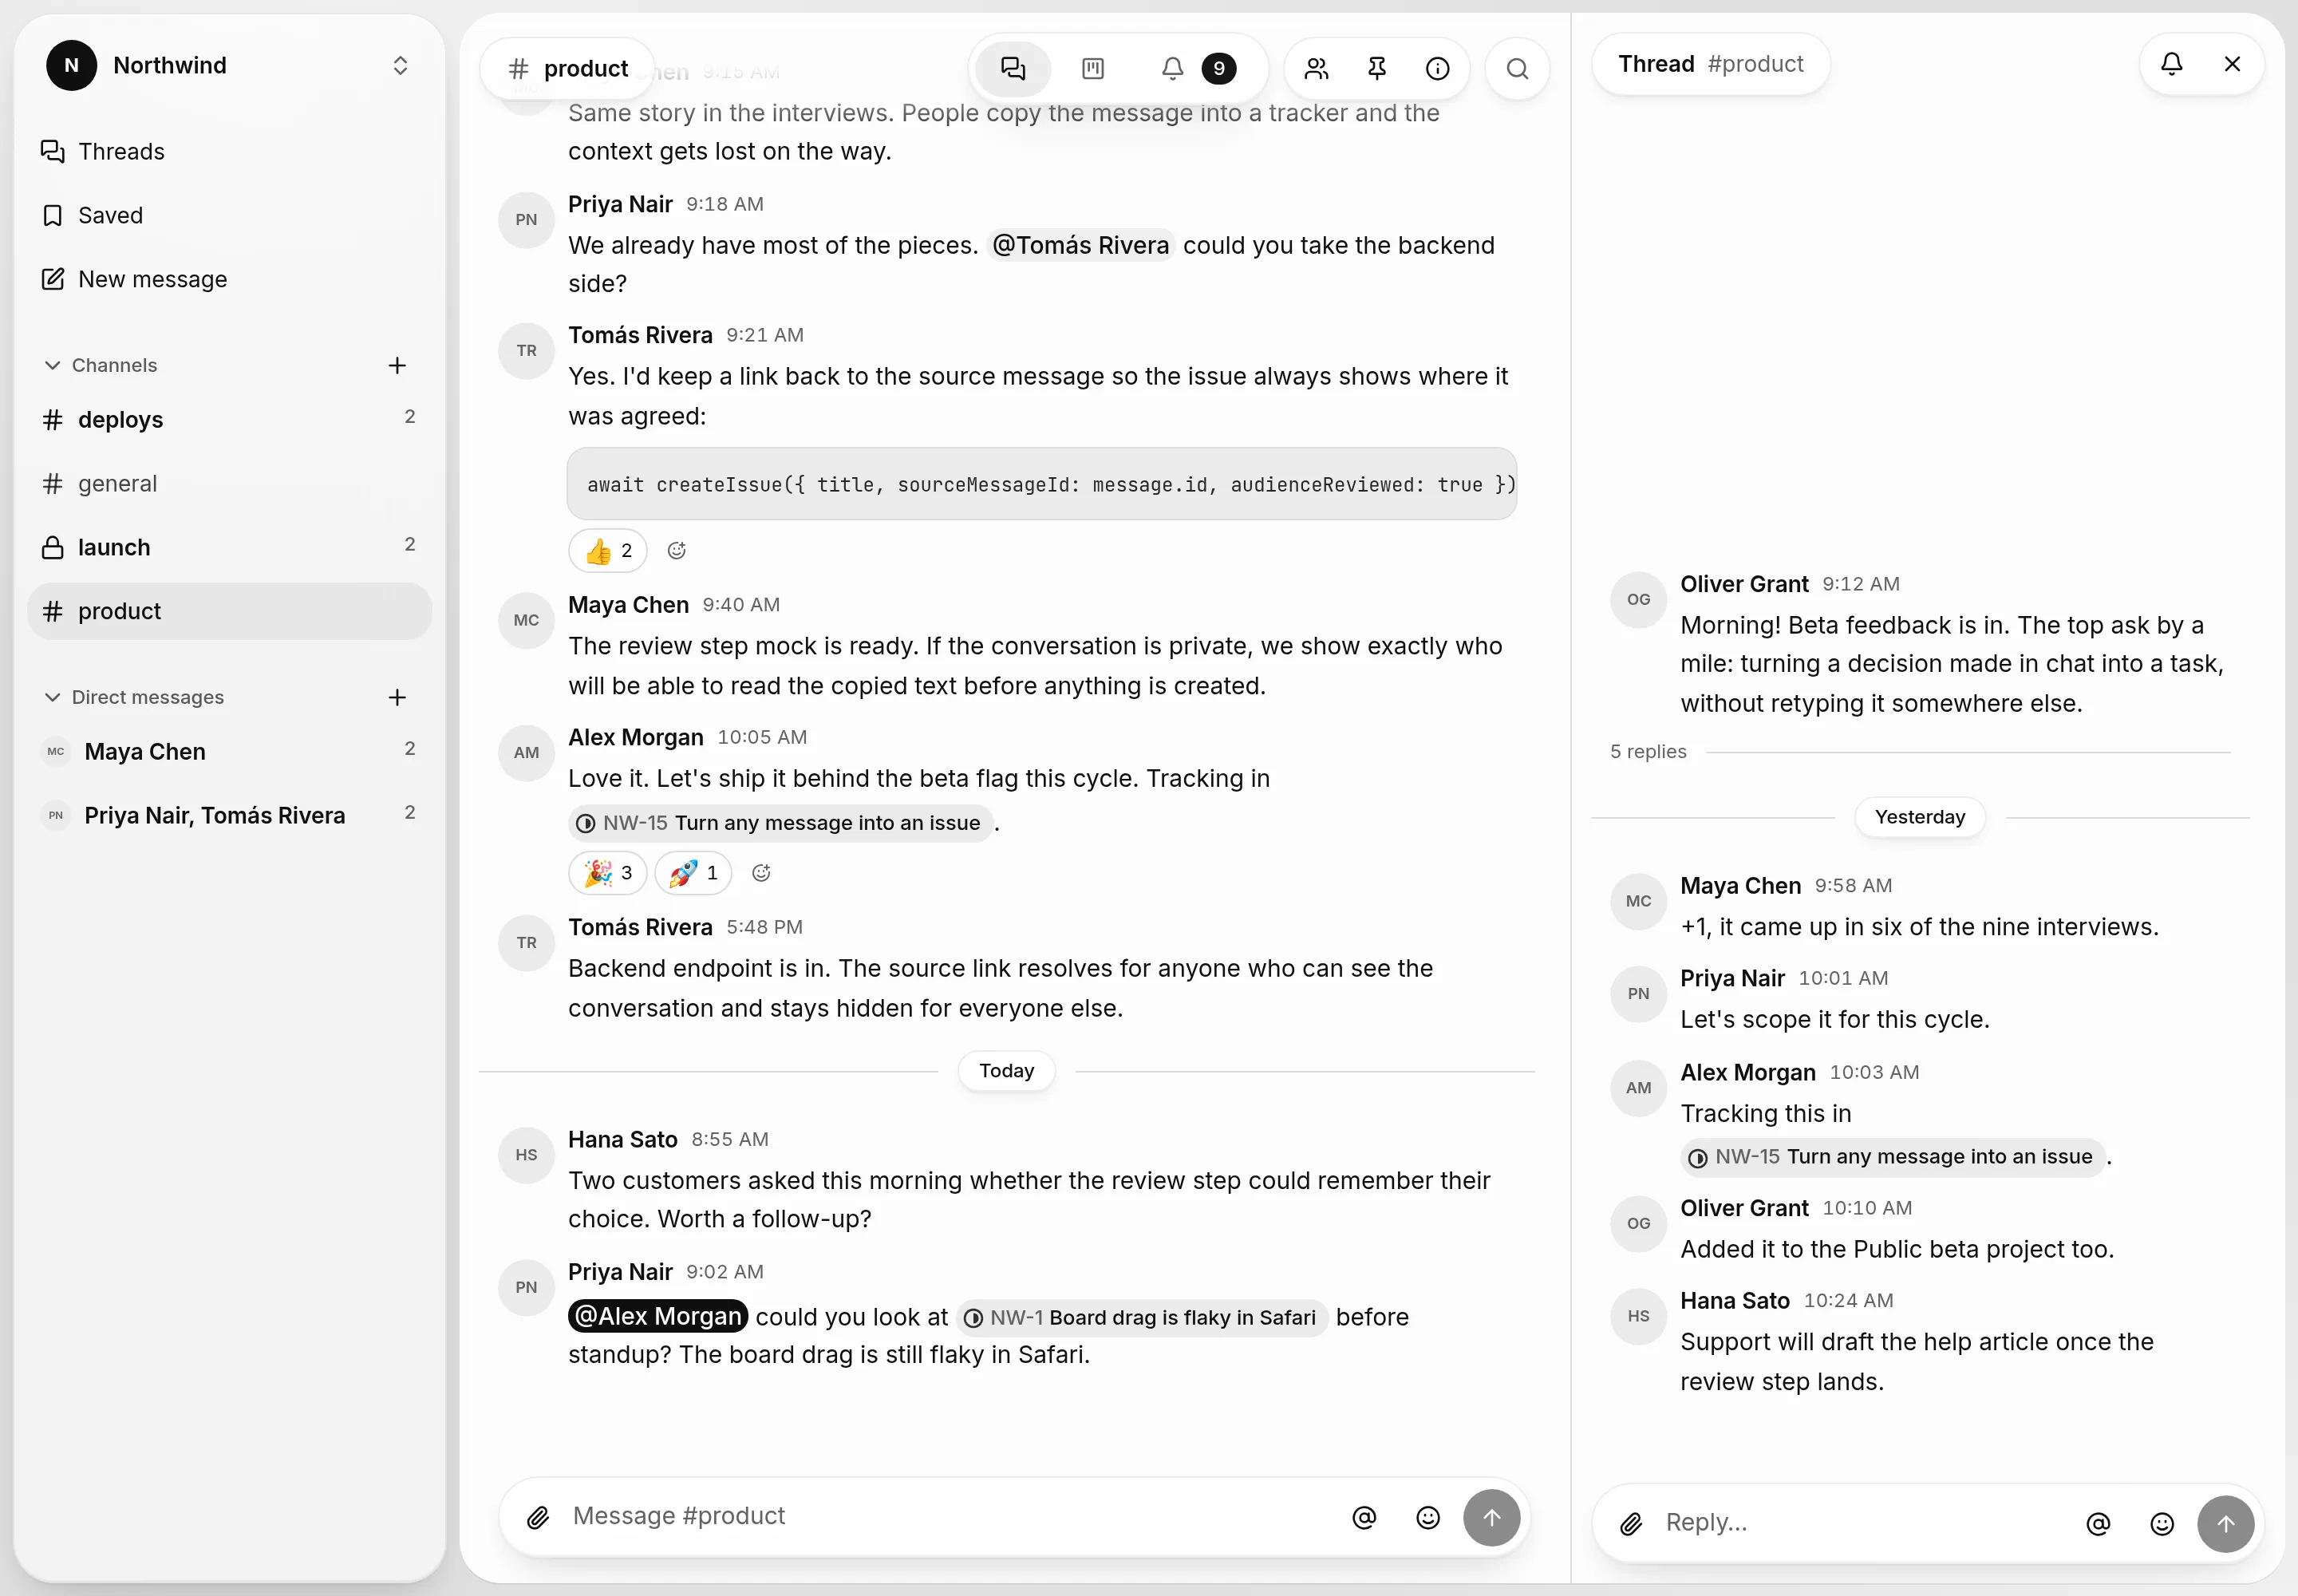Open Saved items in the sidebar
Screen dimensions: 2298x1596
pos(229,215)
